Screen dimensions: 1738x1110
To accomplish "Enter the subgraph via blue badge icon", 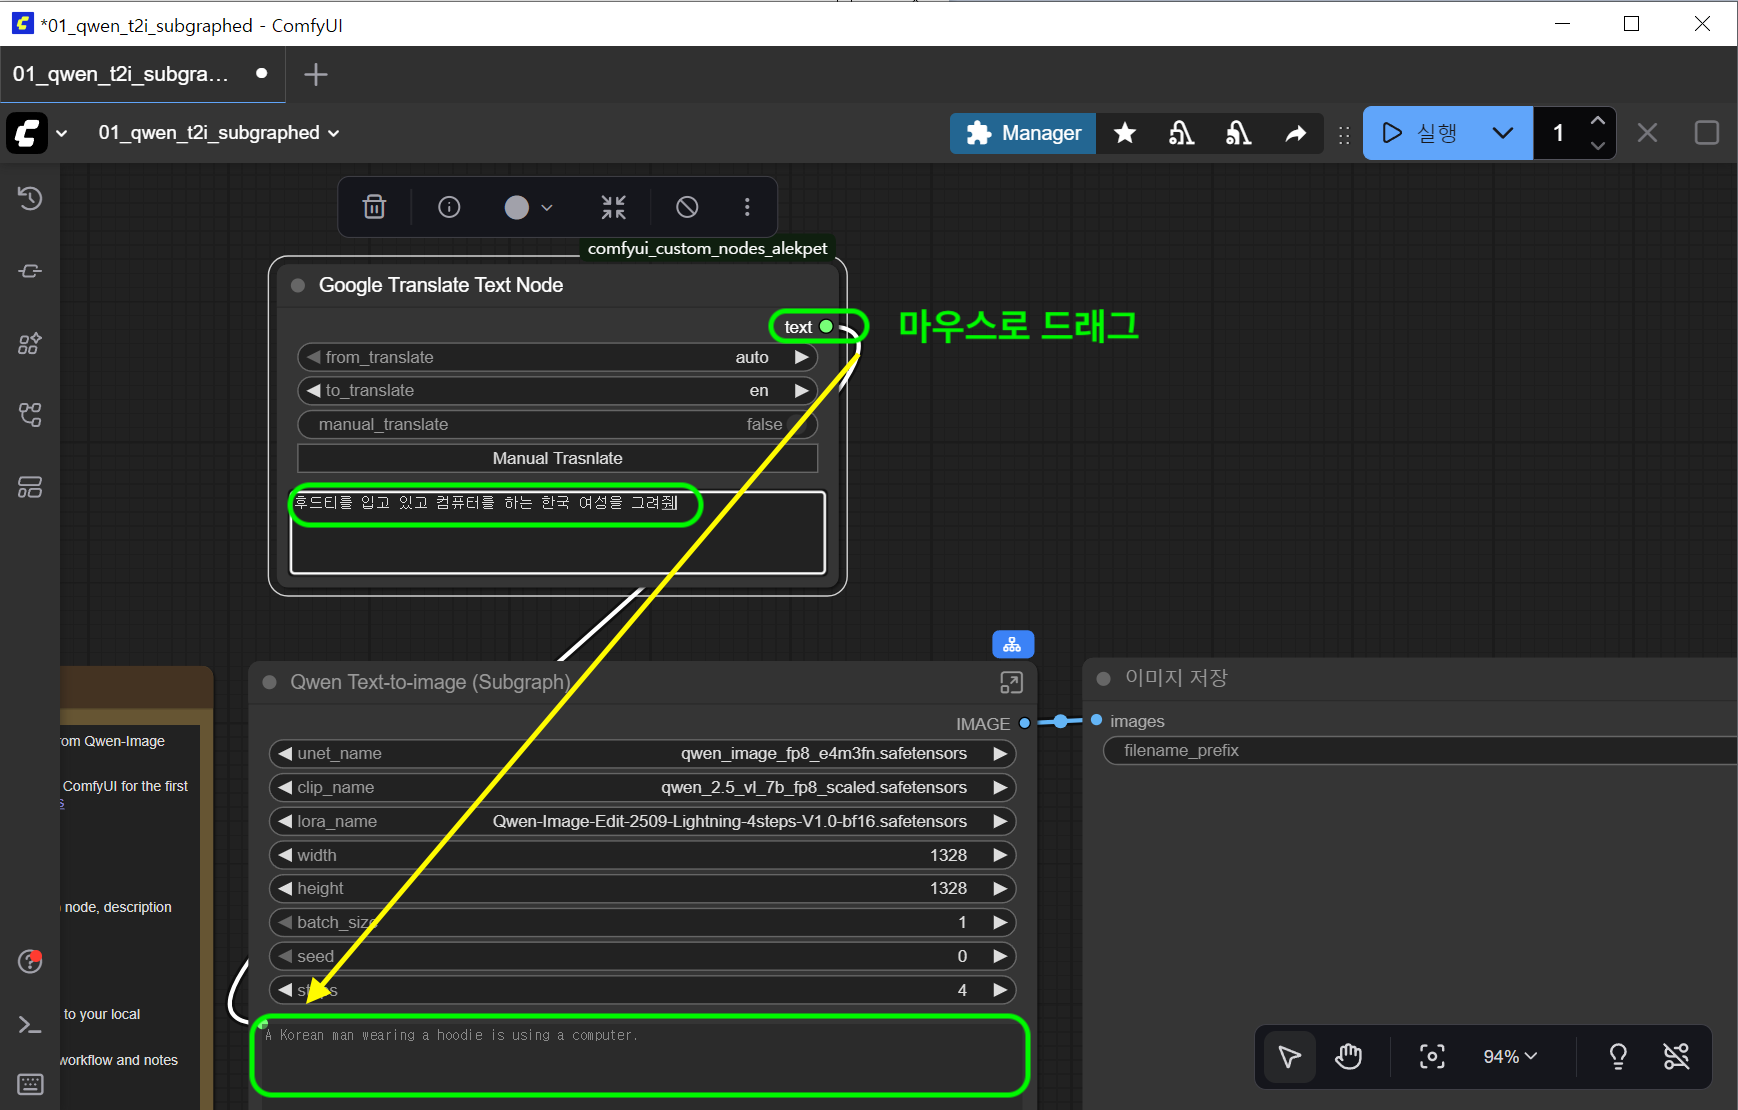I will click(x=1013, y=644).
